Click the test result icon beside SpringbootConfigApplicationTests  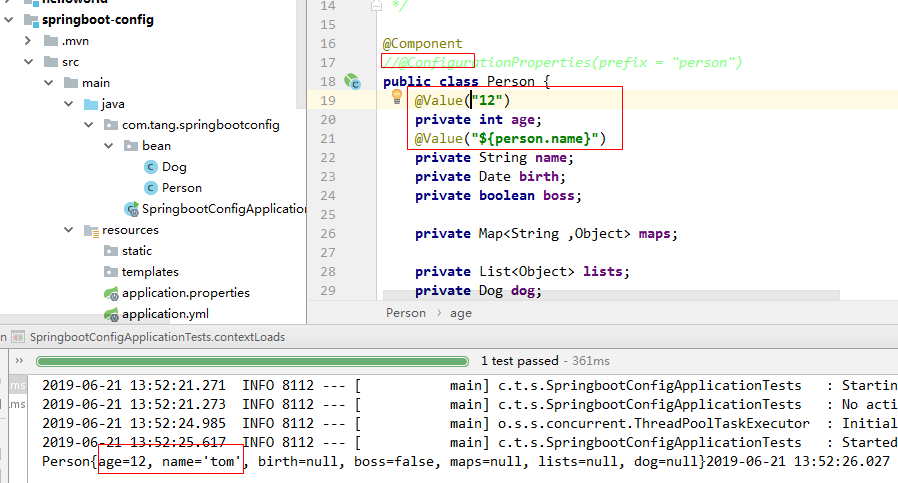pyautogui.click(x=18, y=337)
